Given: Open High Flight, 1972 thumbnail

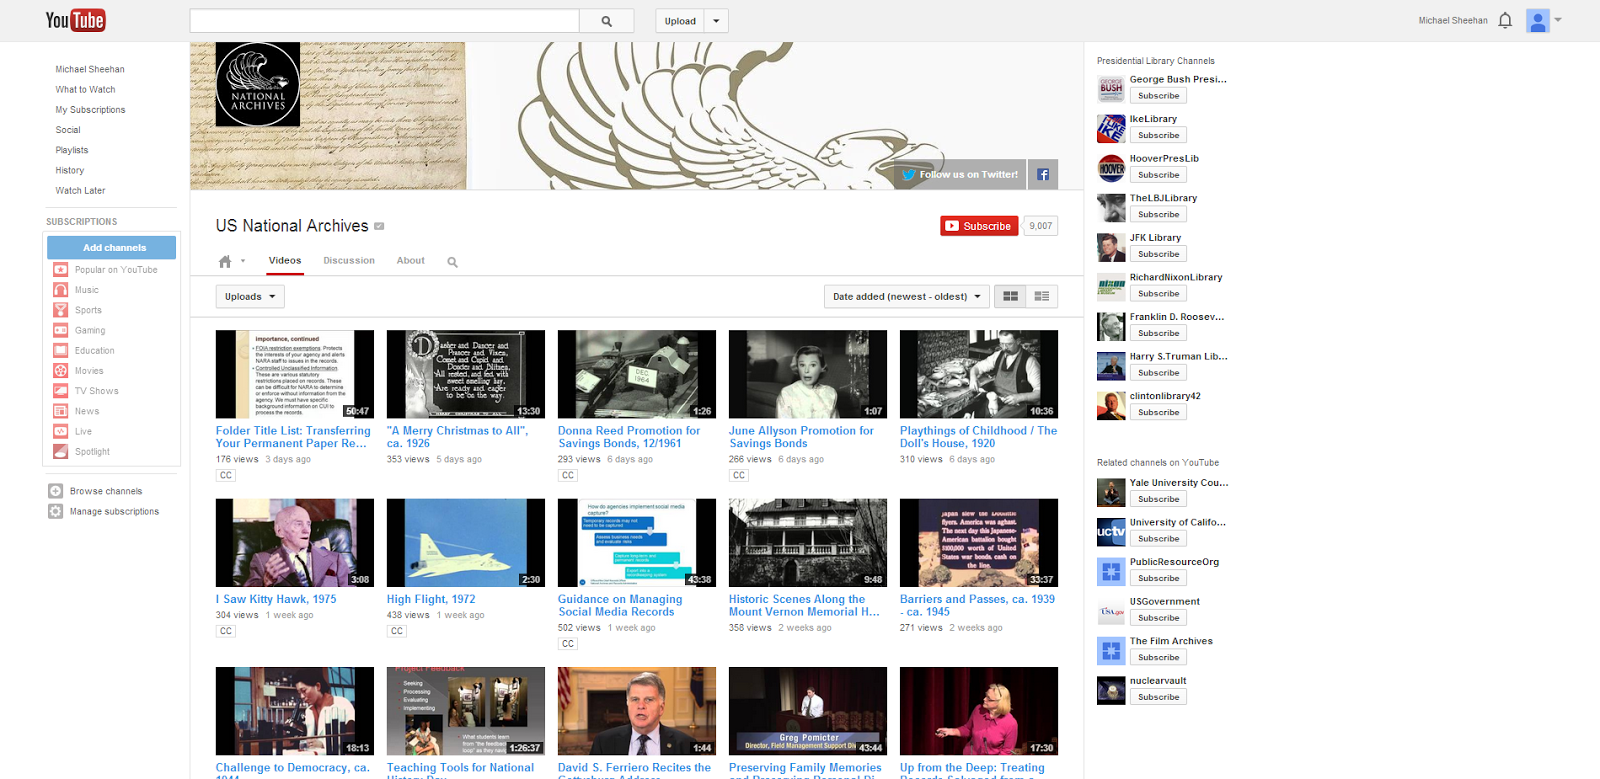Looking at the screenshot, I should (466, 543).
